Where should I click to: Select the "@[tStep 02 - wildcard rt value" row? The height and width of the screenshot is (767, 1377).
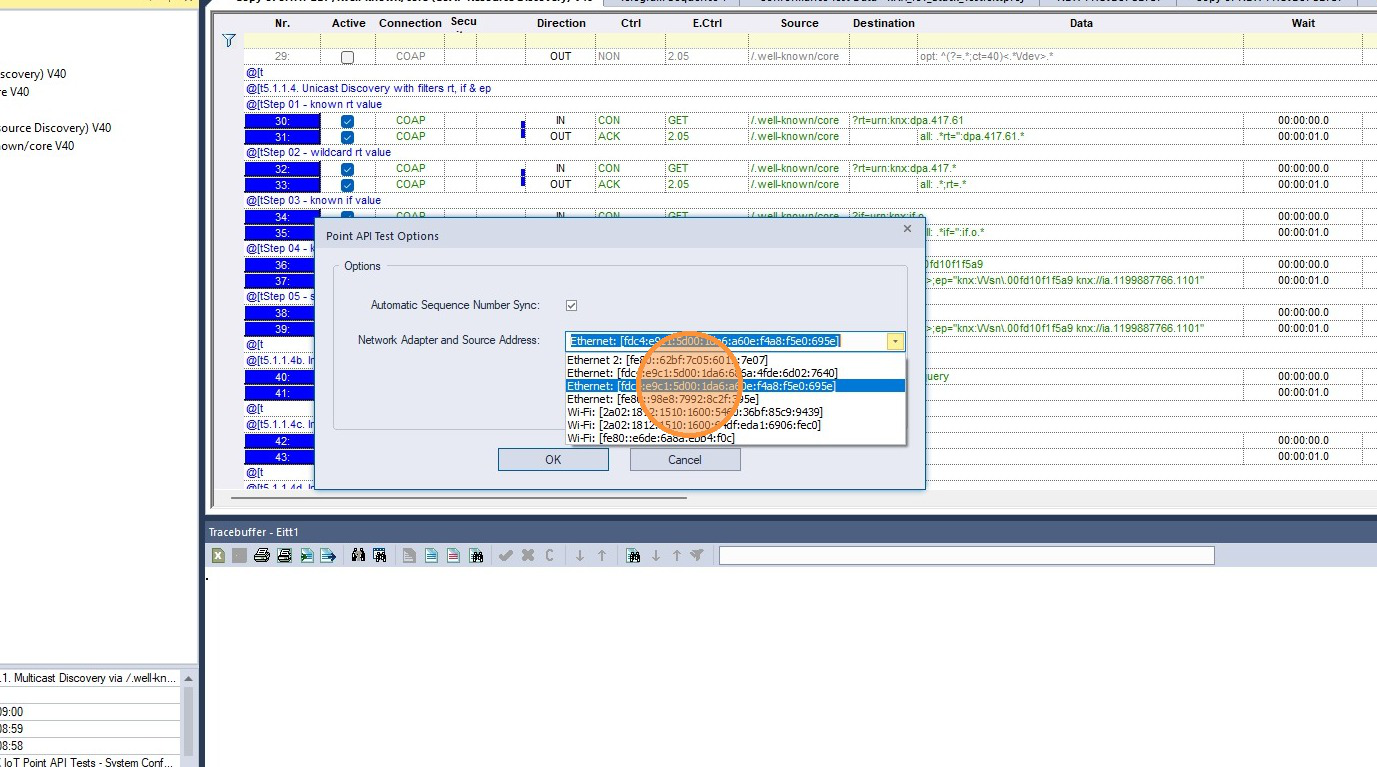(x=318, y=153)
